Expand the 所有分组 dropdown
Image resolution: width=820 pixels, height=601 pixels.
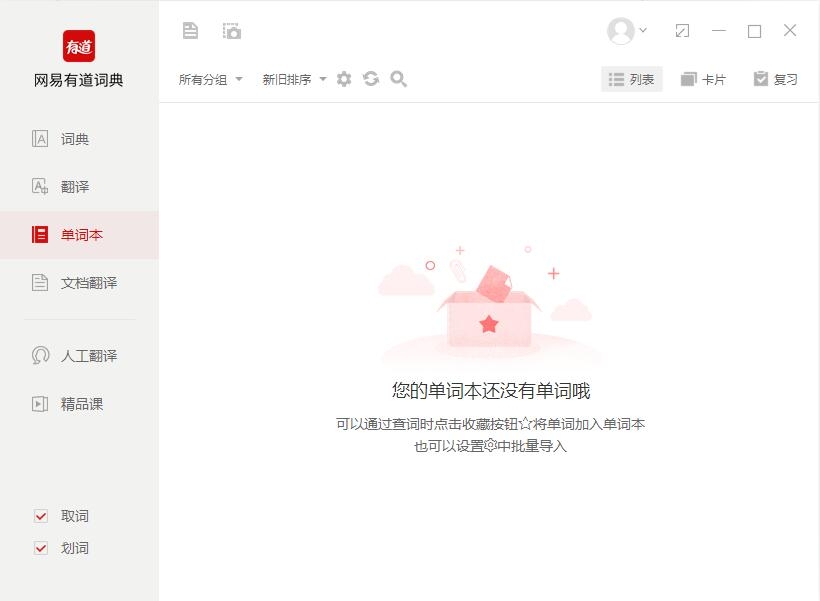(211, 80)
